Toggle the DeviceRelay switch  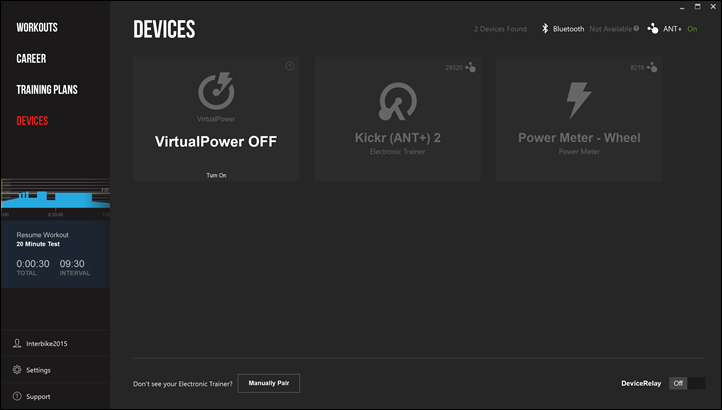[x=687, y=383]
